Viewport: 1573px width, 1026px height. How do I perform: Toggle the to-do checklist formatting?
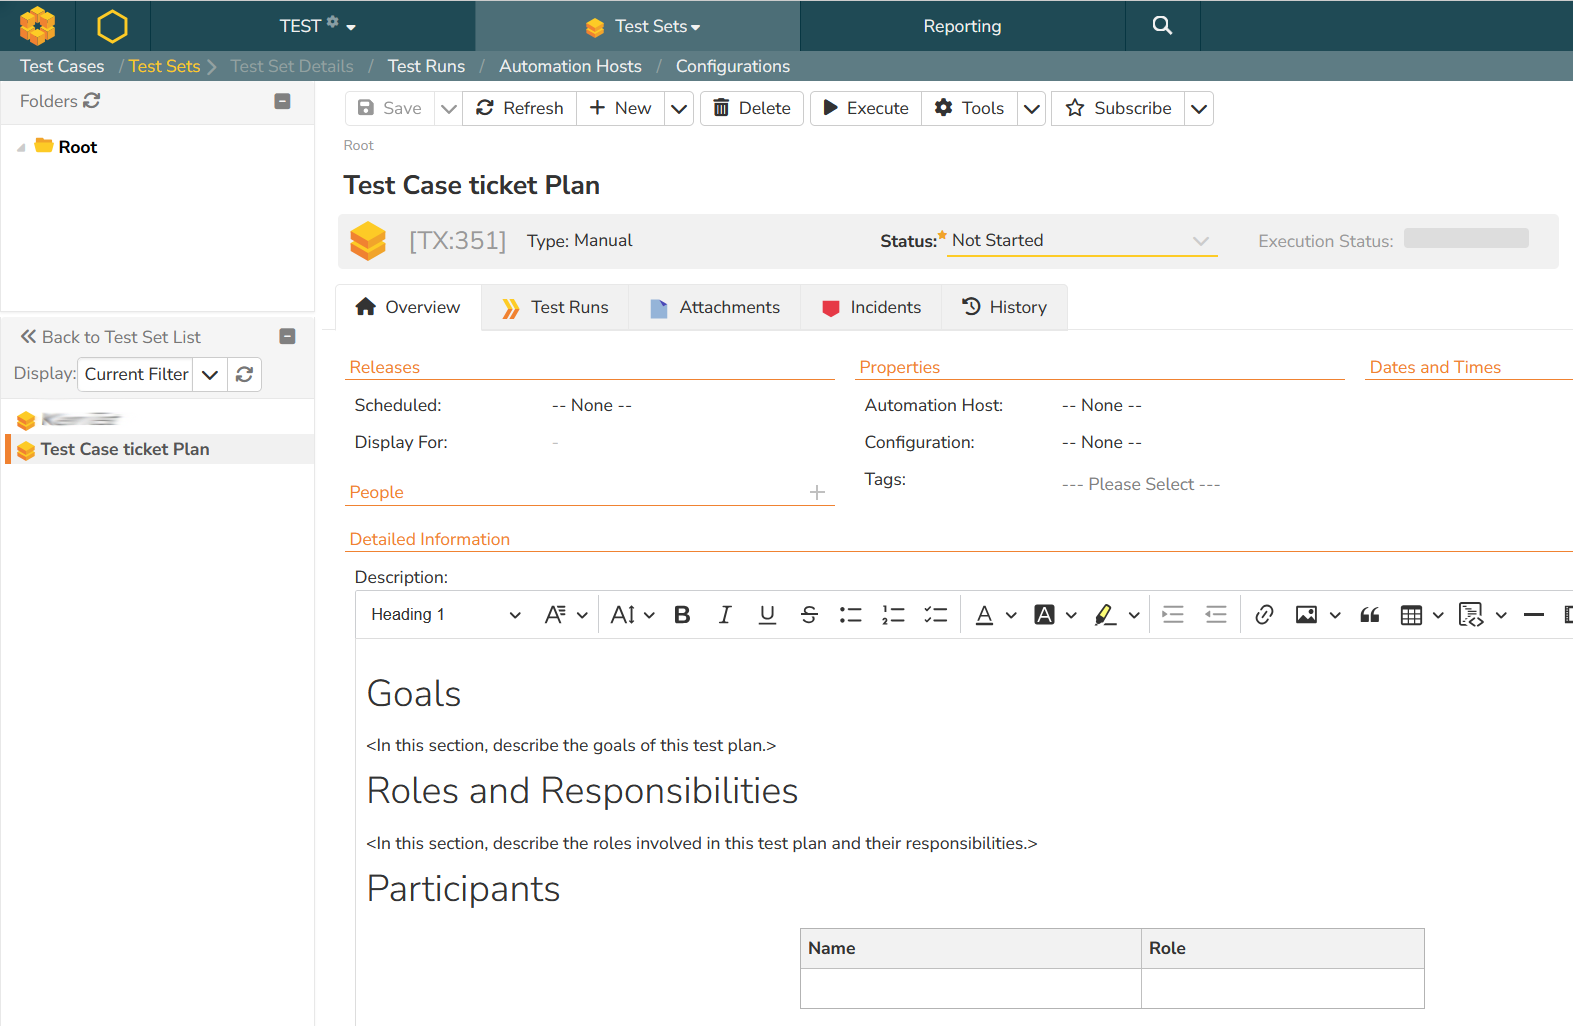(935, 615)
